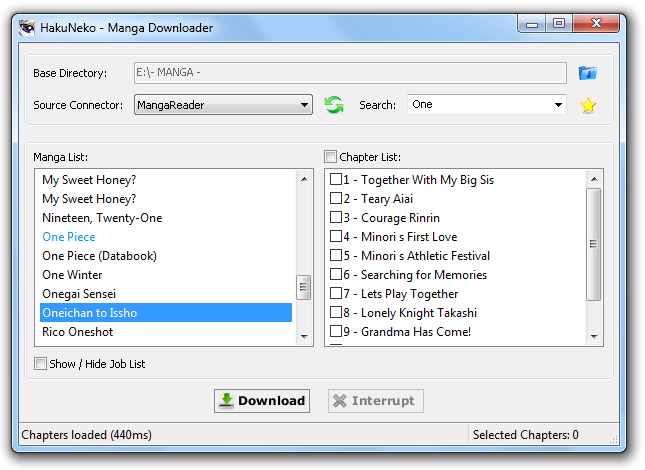The height and width of the screenshot is (470, 645).
Task: Click the yellow star bookmark icon
Action: 588,105
